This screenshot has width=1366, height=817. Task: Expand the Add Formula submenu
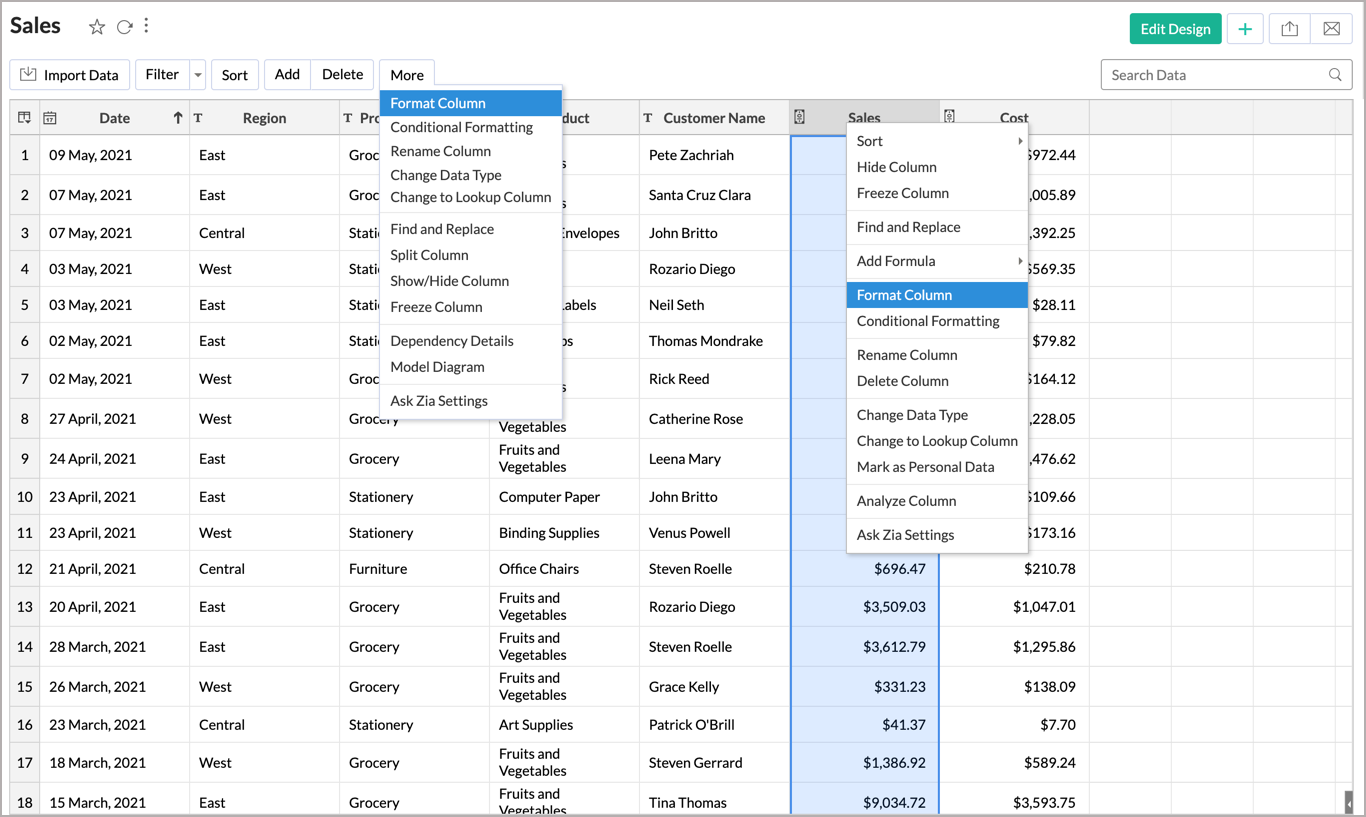[x=1020, y=261]
